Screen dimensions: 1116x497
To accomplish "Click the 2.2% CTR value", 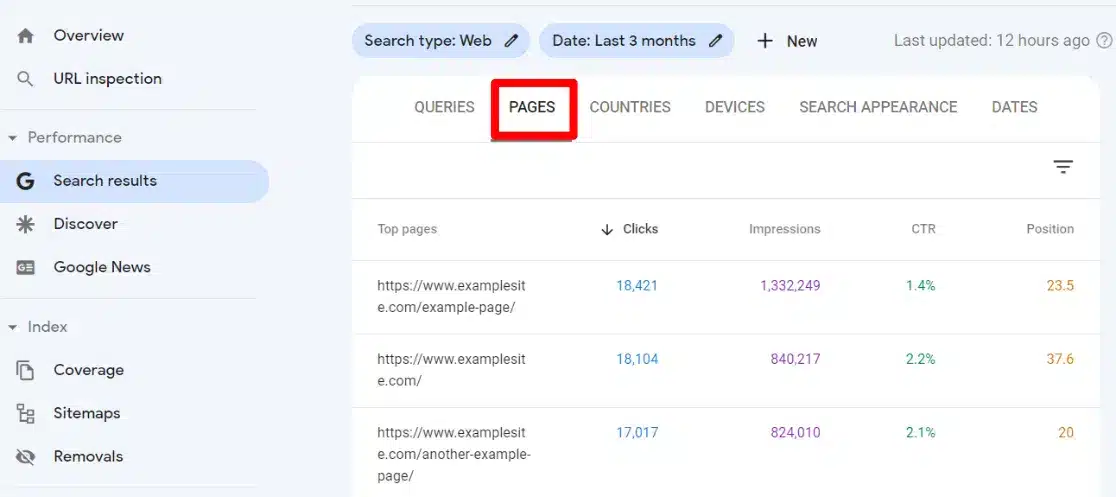I will 920,360.
